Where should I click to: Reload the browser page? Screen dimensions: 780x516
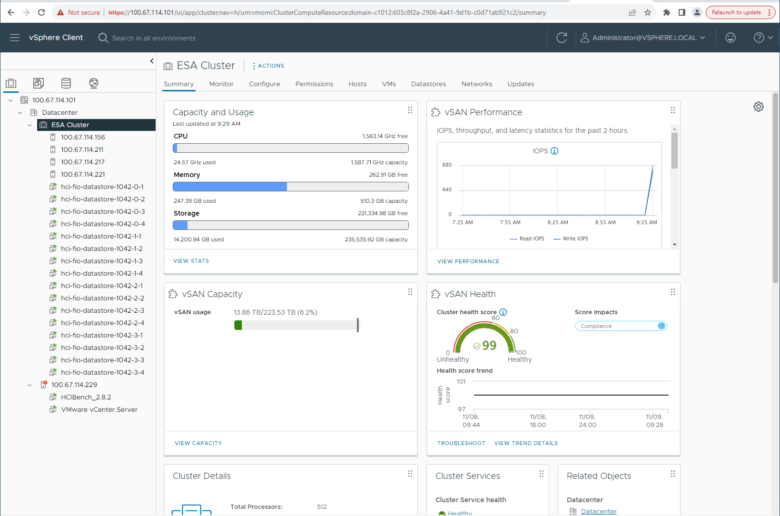point(41,12)
